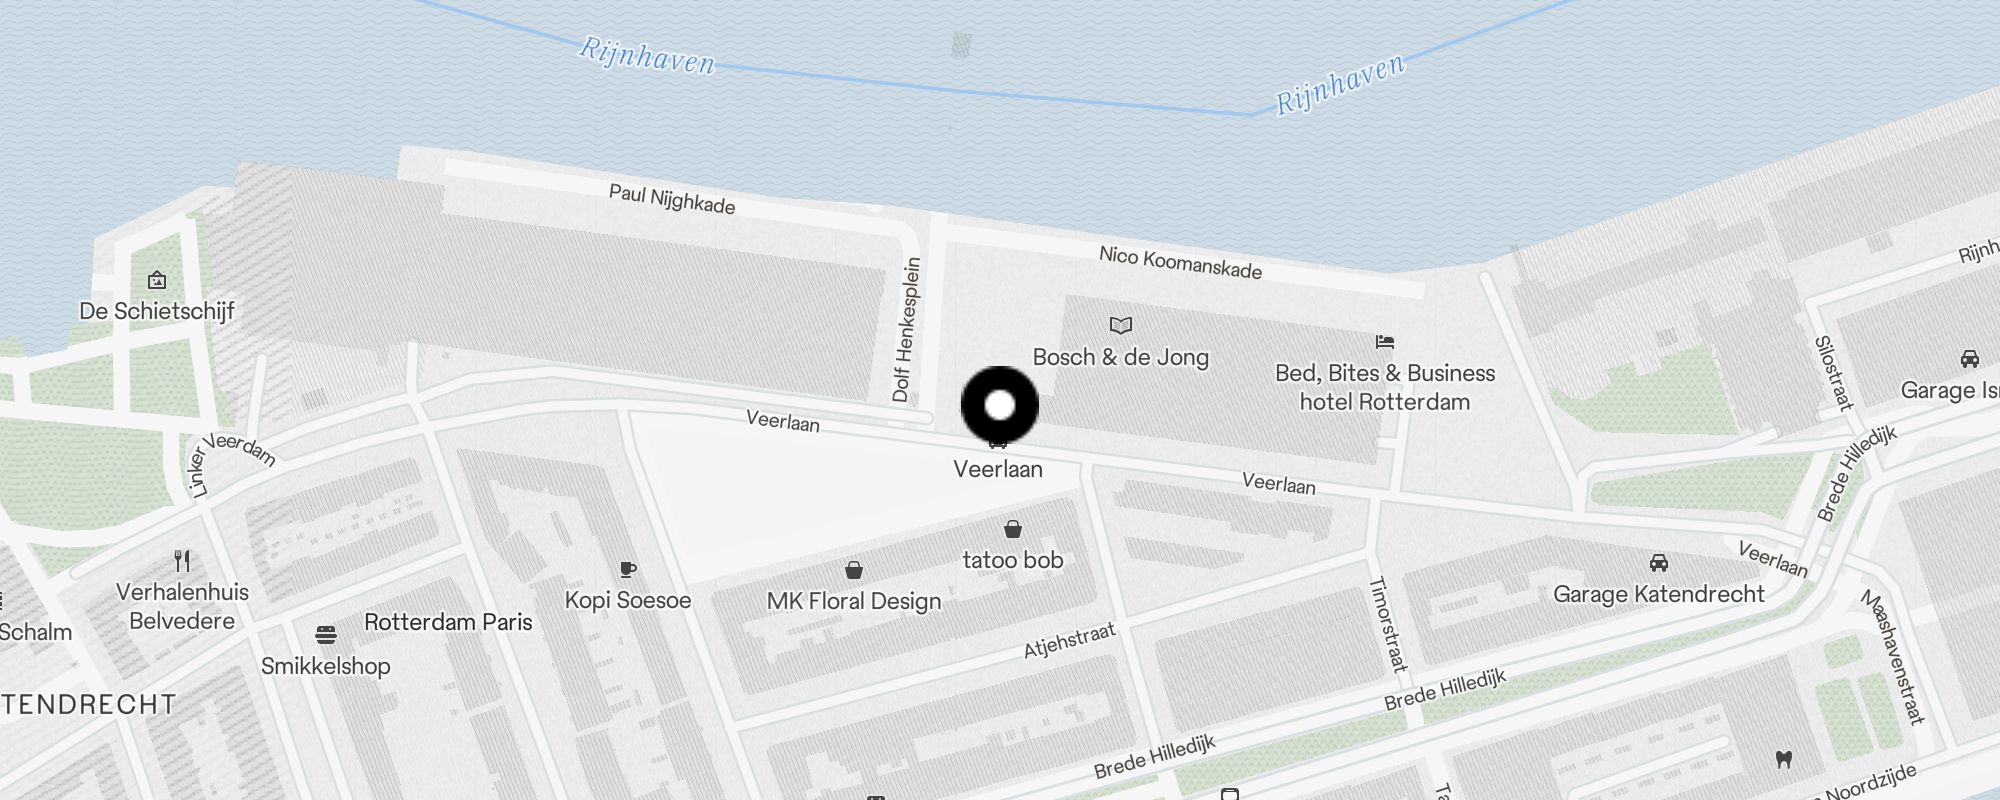The image size is (2000, 800).
Task: Select the Smikkelshop burger icon
Action: [325, 635]
